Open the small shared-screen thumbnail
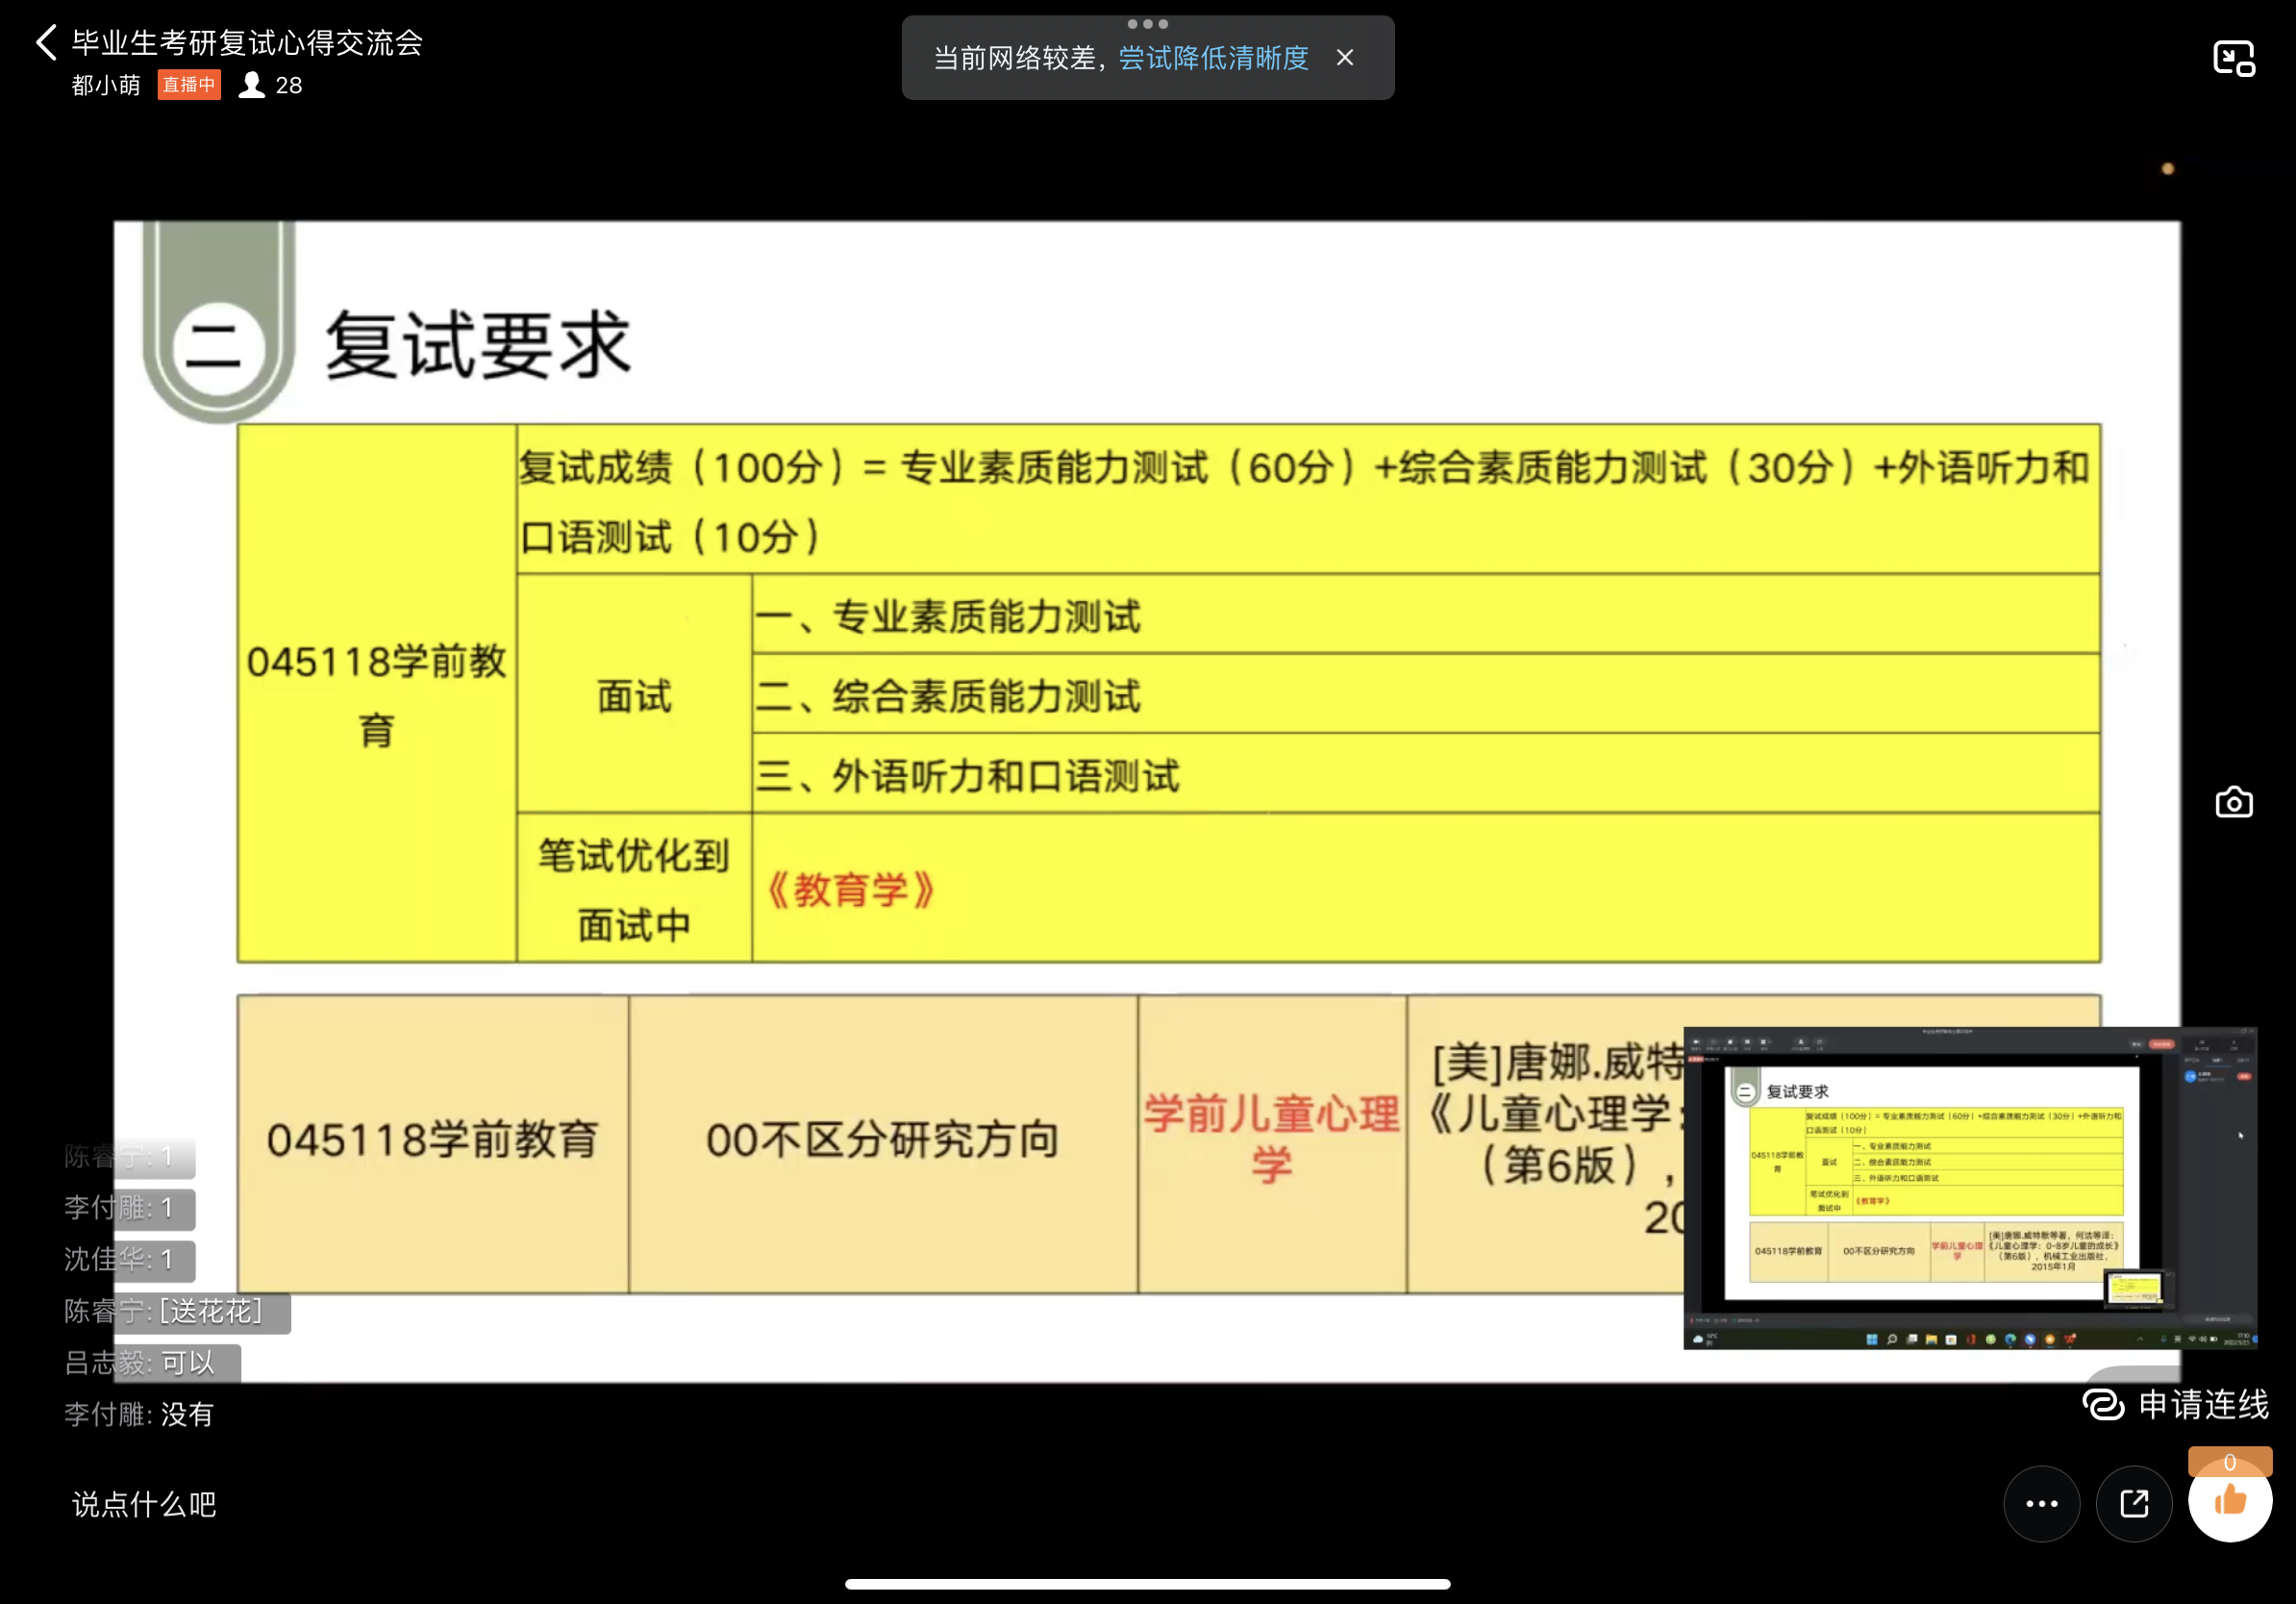2296x1604 pixels. [1968, 1187]
